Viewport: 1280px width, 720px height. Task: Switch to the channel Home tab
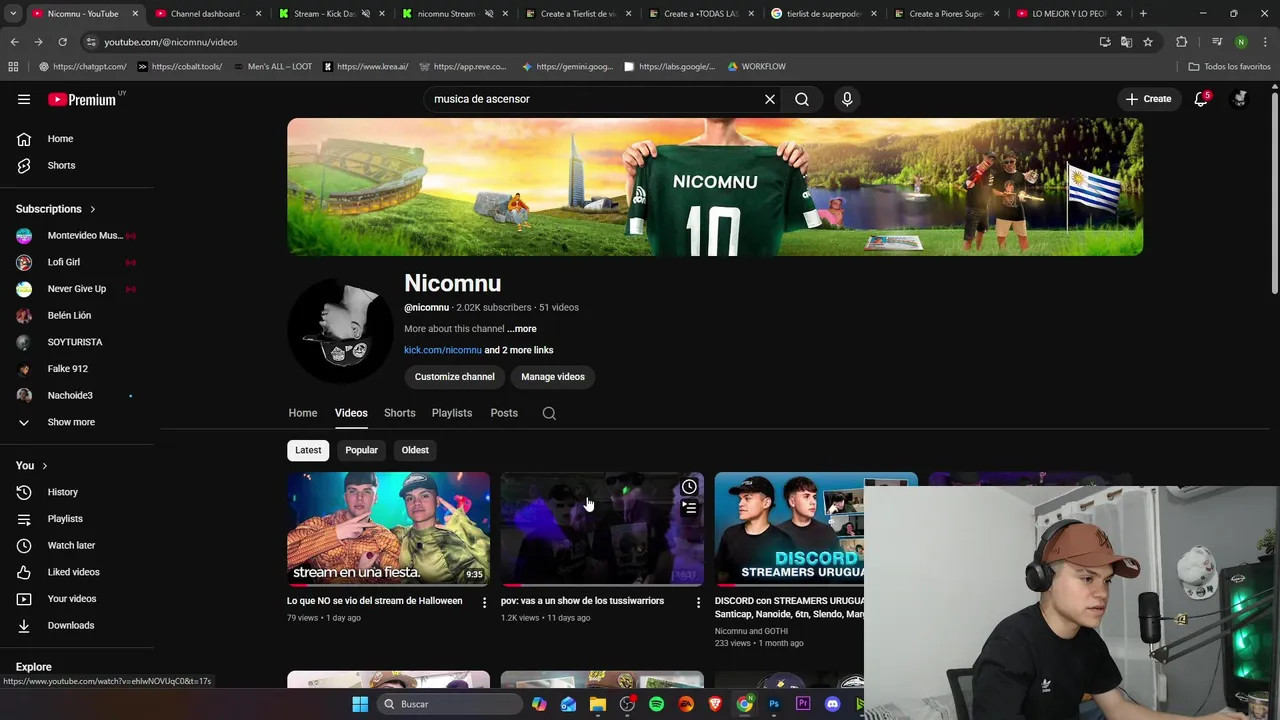[x=303, y=413]
